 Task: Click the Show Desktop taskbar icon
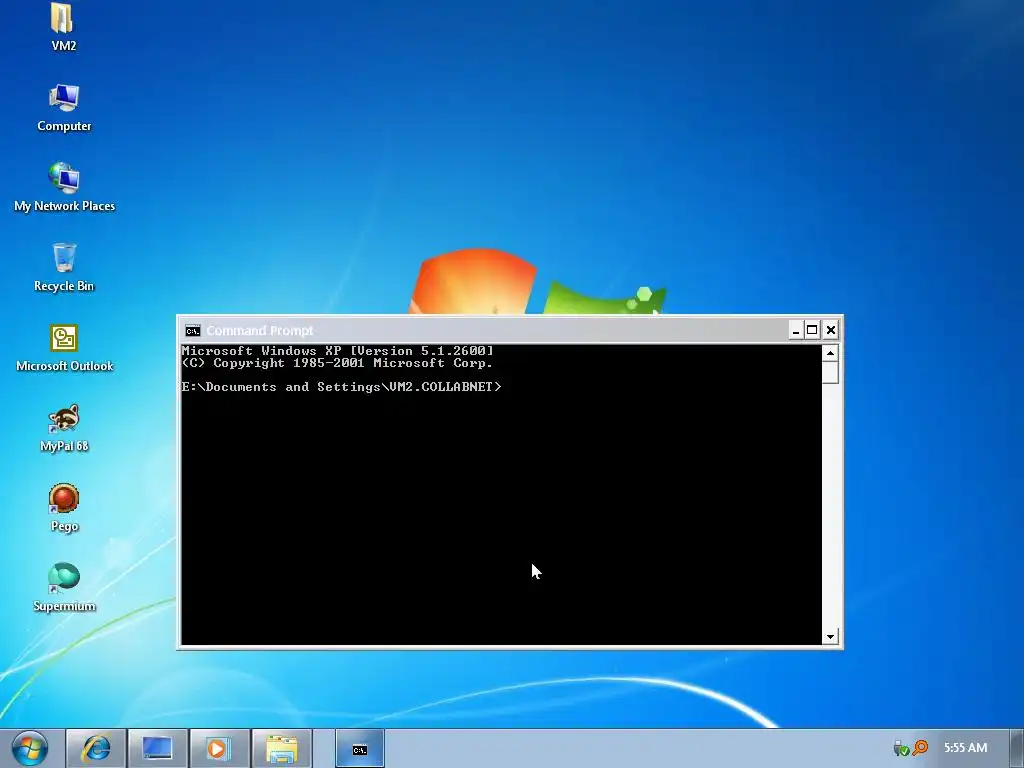[x=157, y=748]
